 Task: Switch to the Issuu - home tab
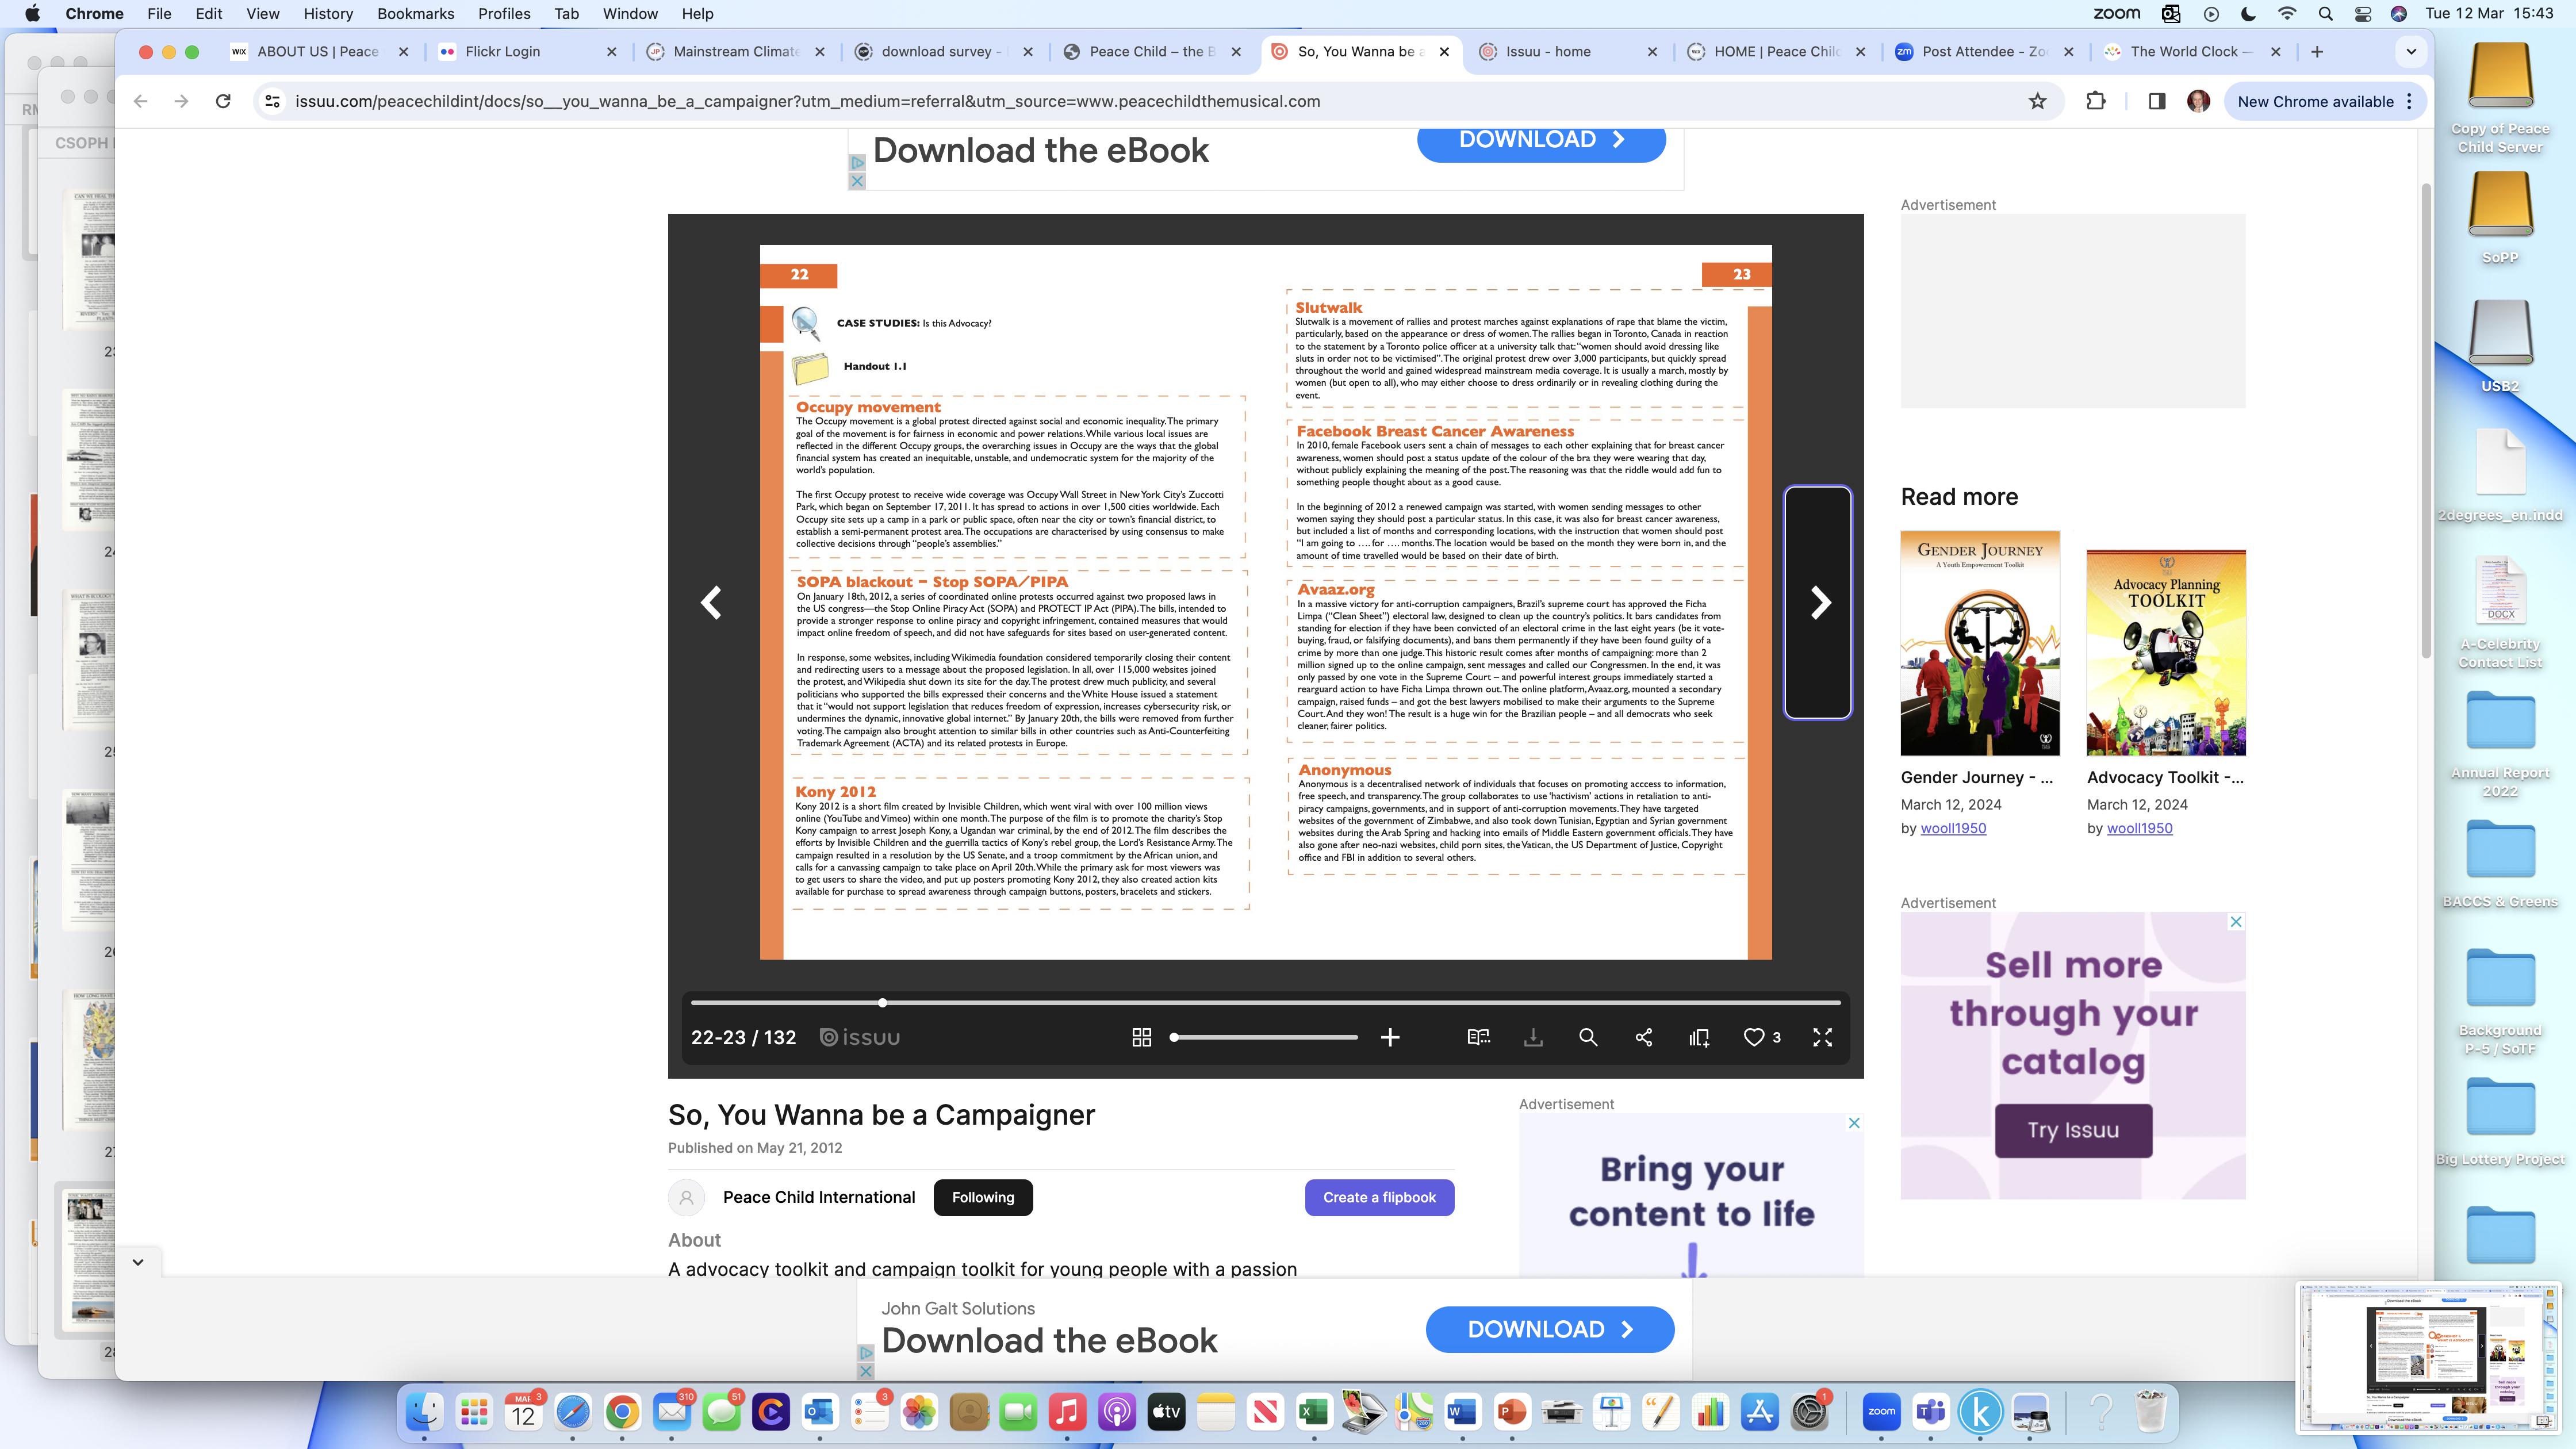[1548, 51]
